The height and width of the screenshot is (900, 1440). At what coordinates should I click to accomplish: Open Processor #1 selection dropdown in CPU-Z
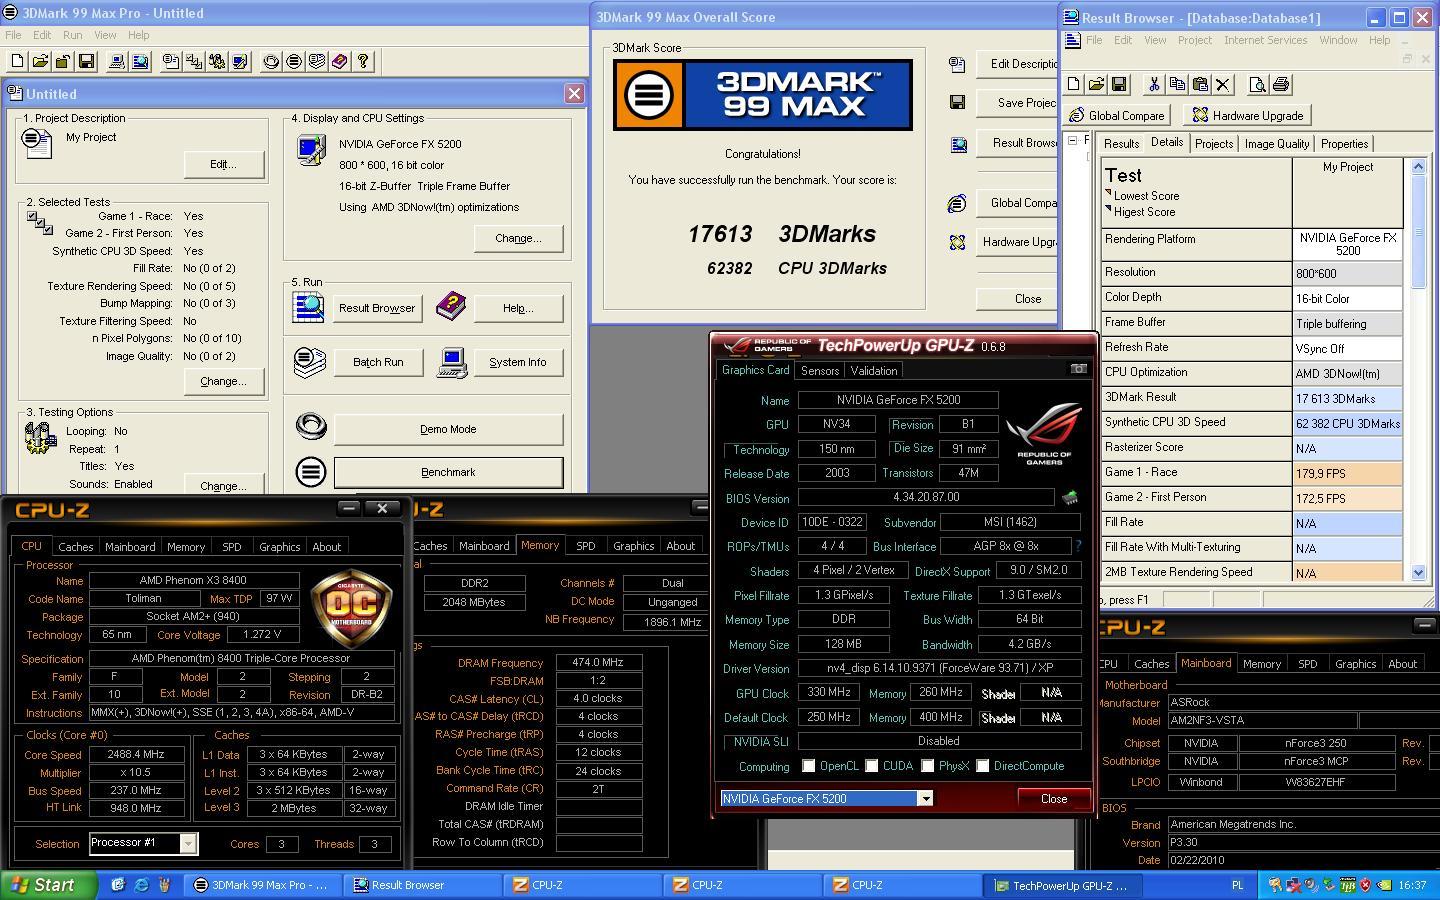[188, 844]
